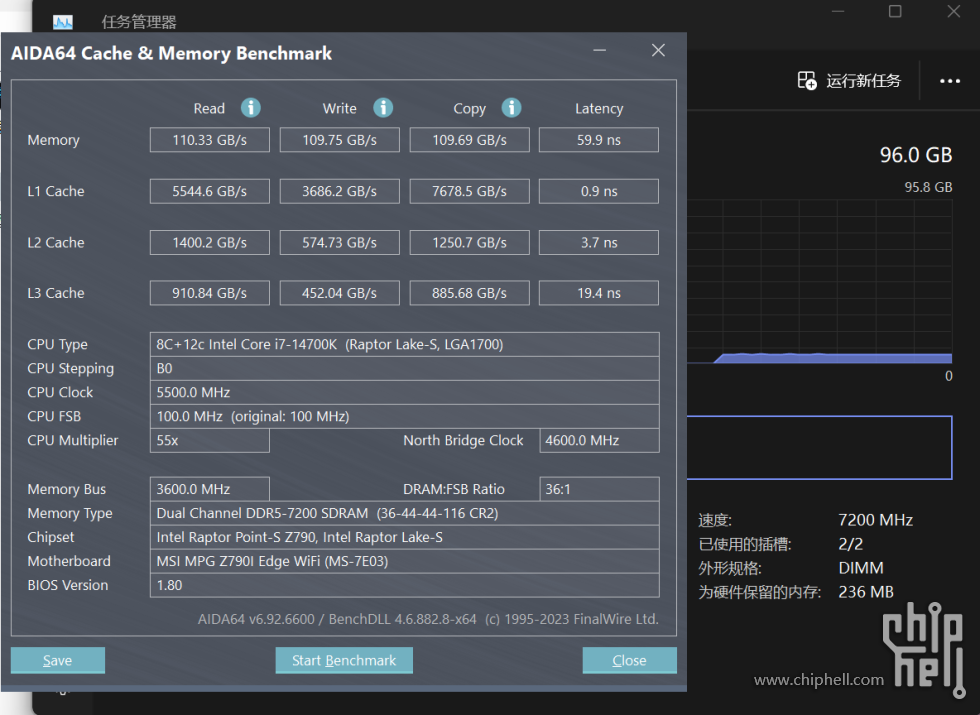Click North Bridge Clock field 4600.0 MHz
This screenshot has width=980, height=715.
click(x=599, y=441)
